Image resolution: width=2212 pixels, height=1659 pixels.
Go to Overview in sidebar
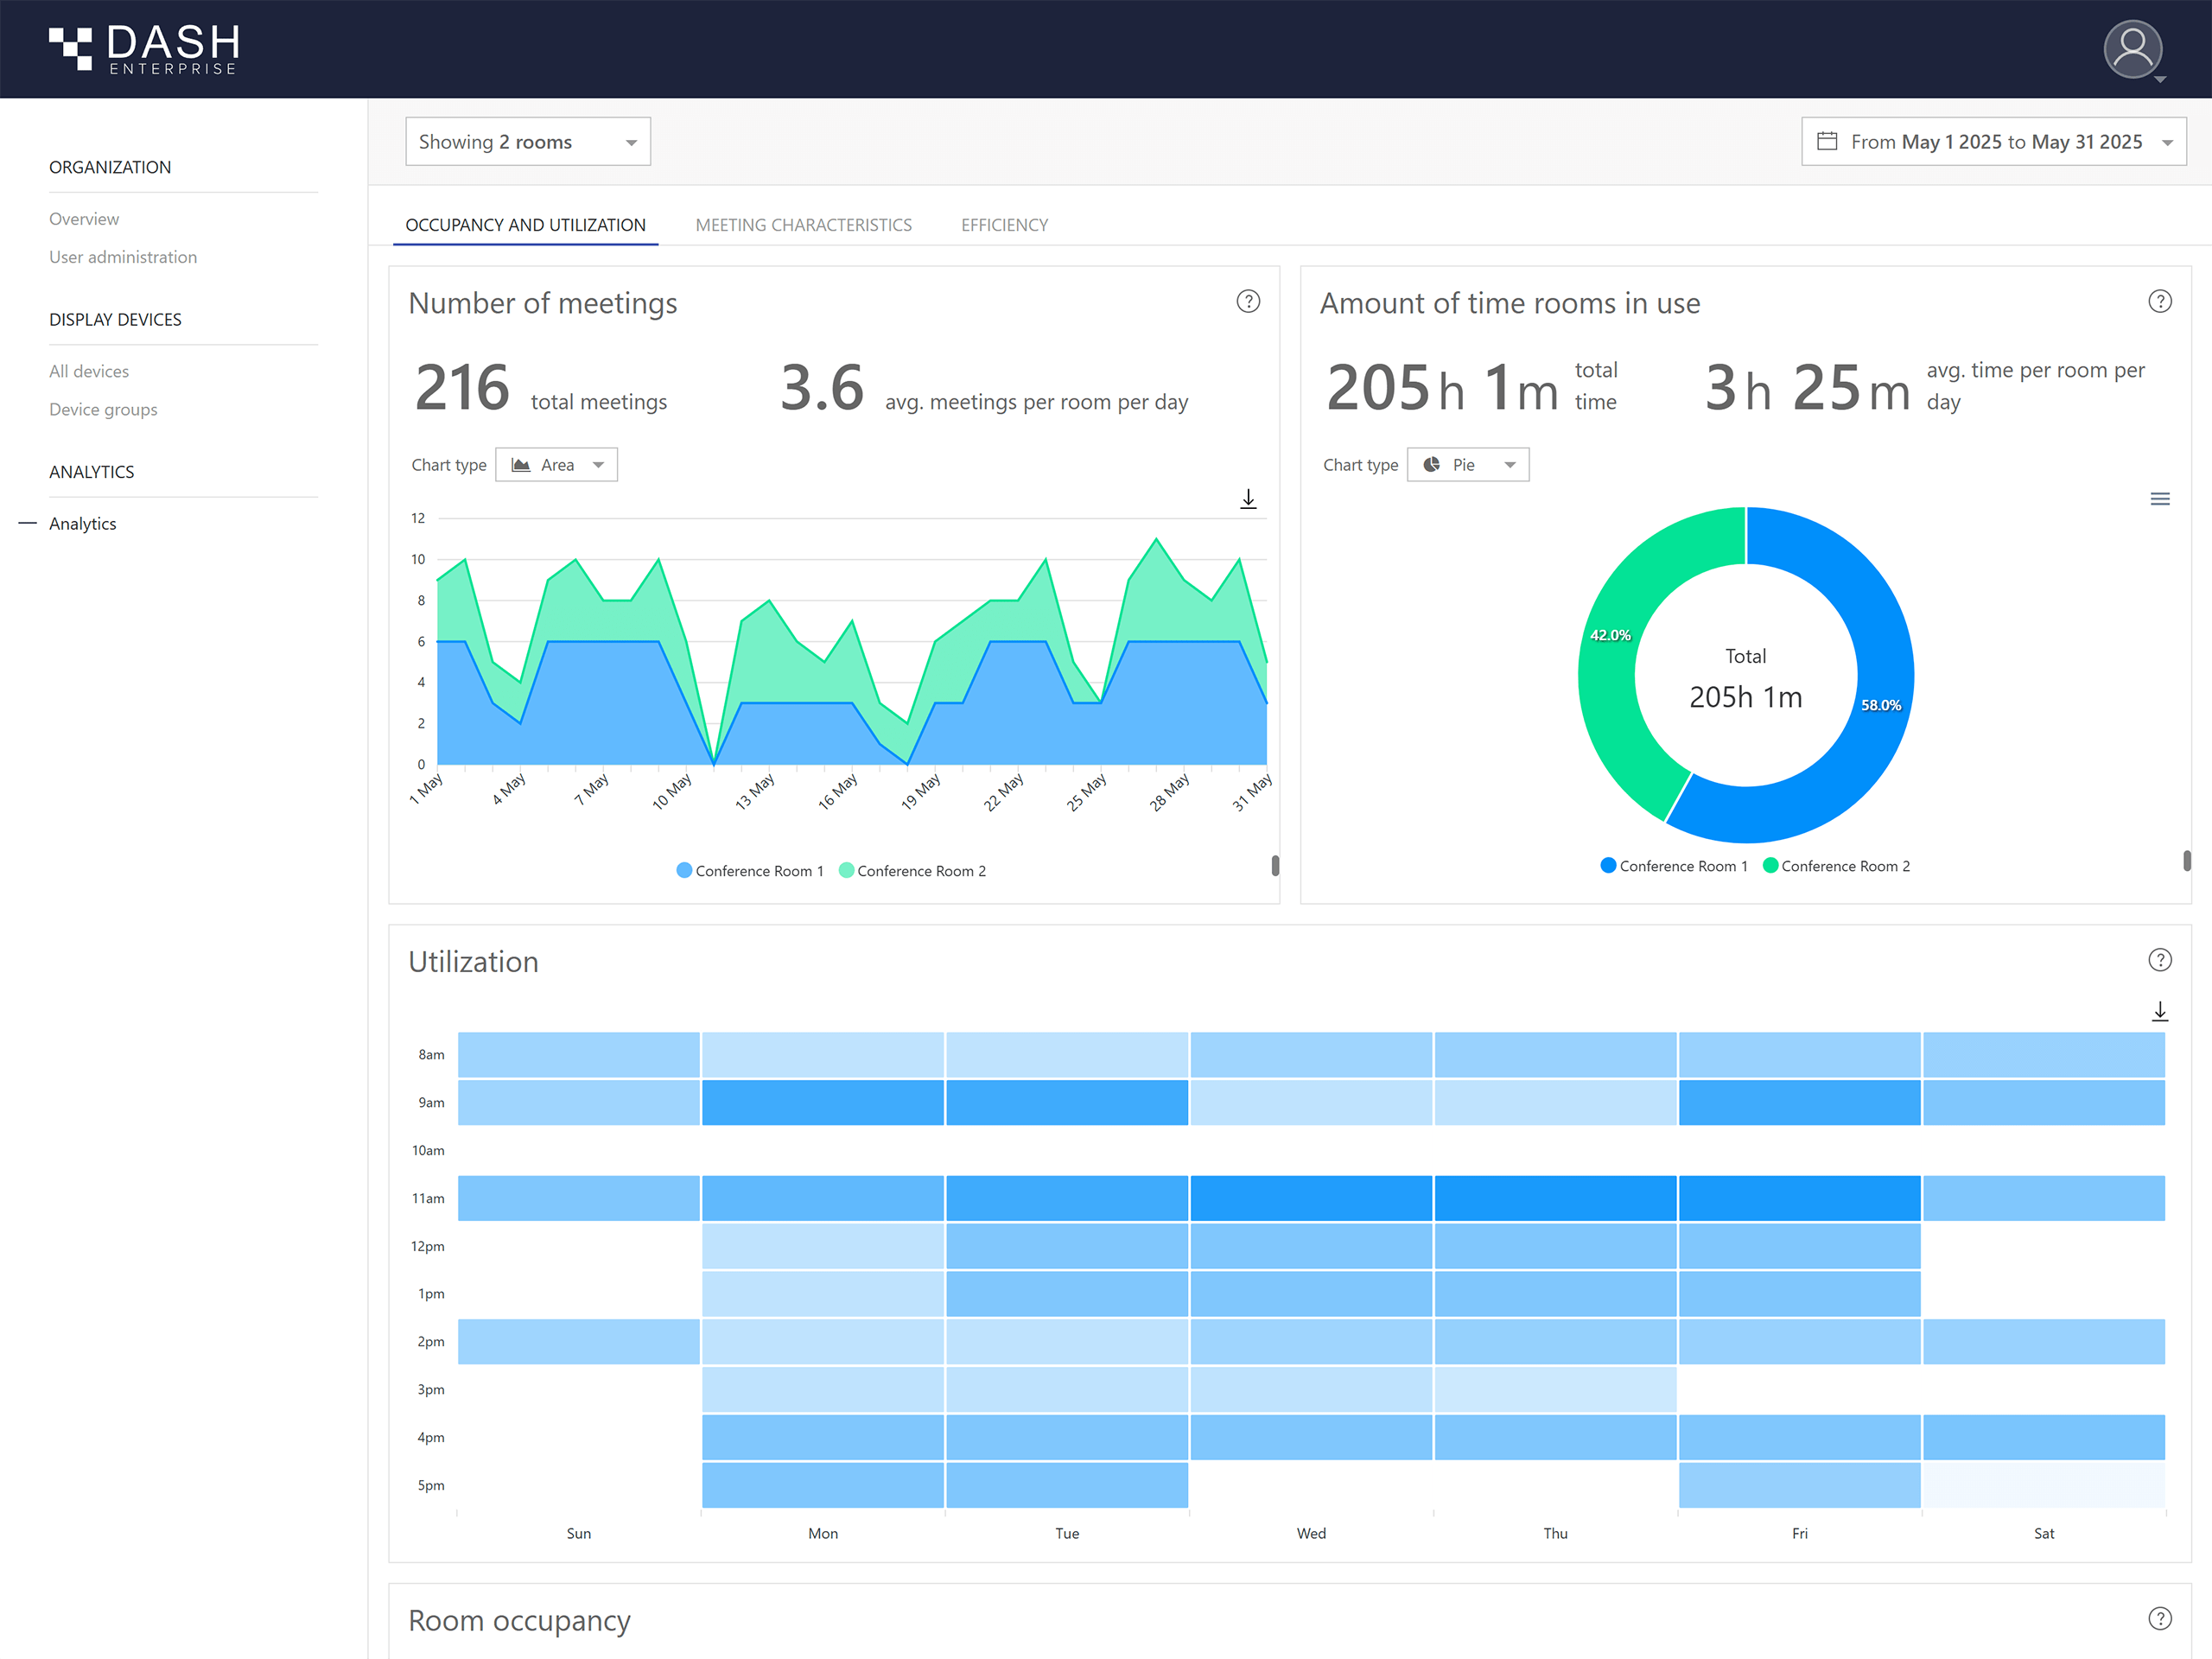point(84,219)
